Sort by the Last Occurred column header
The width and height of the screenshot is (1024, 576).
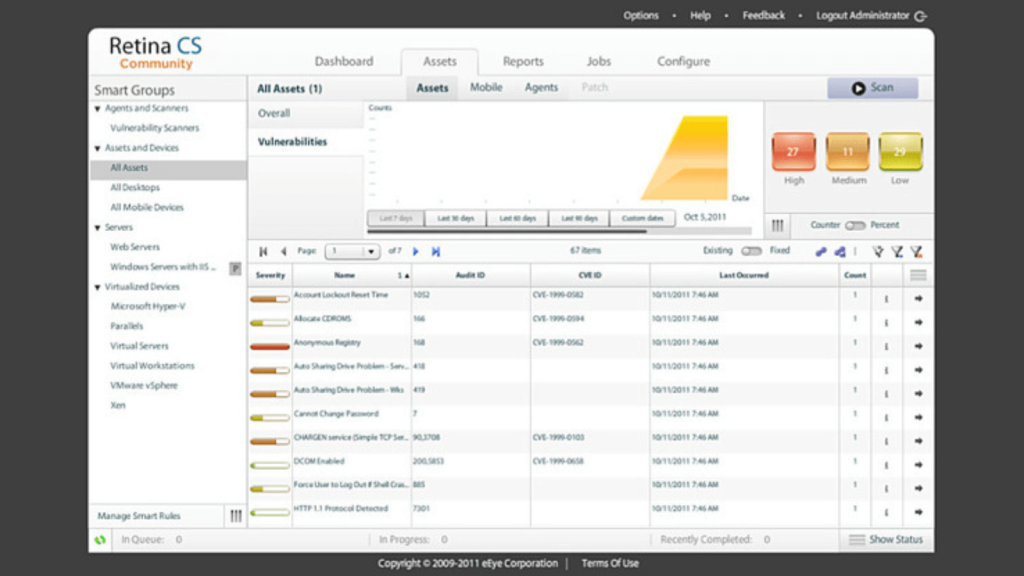pyautogui.click(x=743, y=276)
